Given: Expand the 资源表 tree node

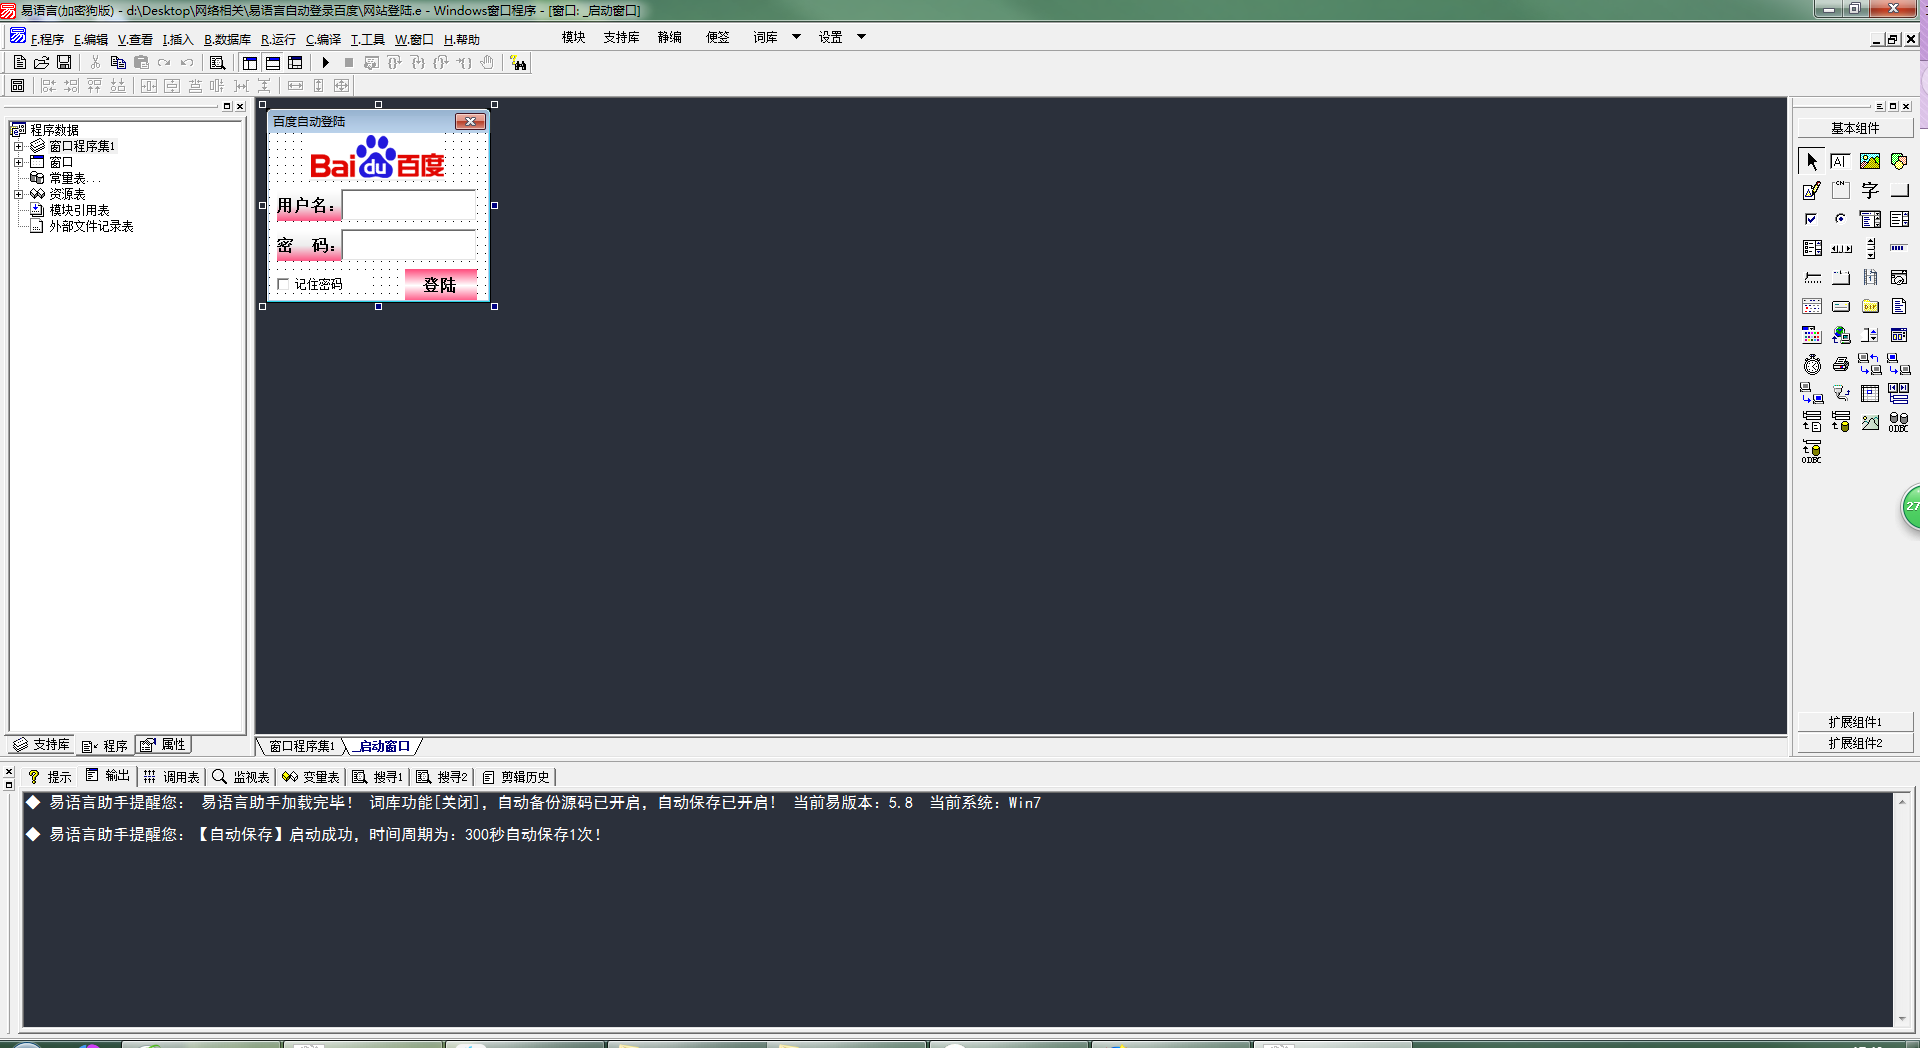Looking at the screenshot, I should coord(18,194).
